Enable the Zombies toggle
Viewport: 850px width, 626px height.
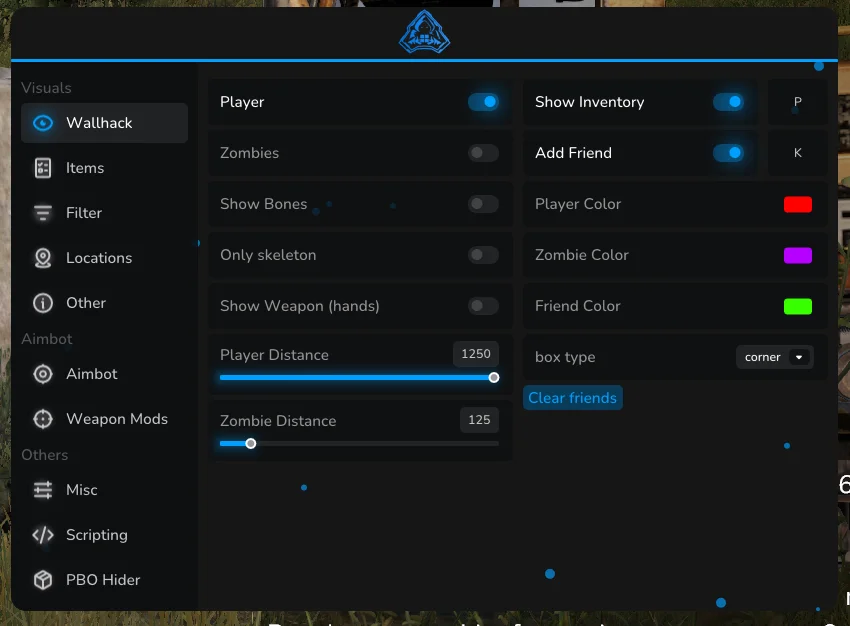pyautogui.click(x=483, y=152)
